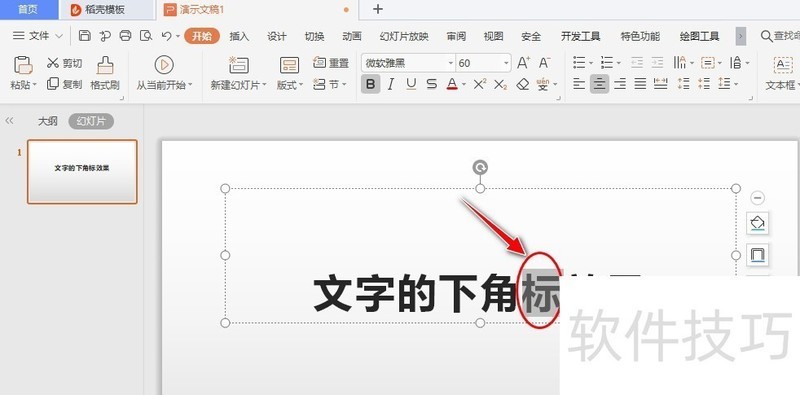
Task: Open the 视图 ribbon tab
Action: tap(493, 36)
